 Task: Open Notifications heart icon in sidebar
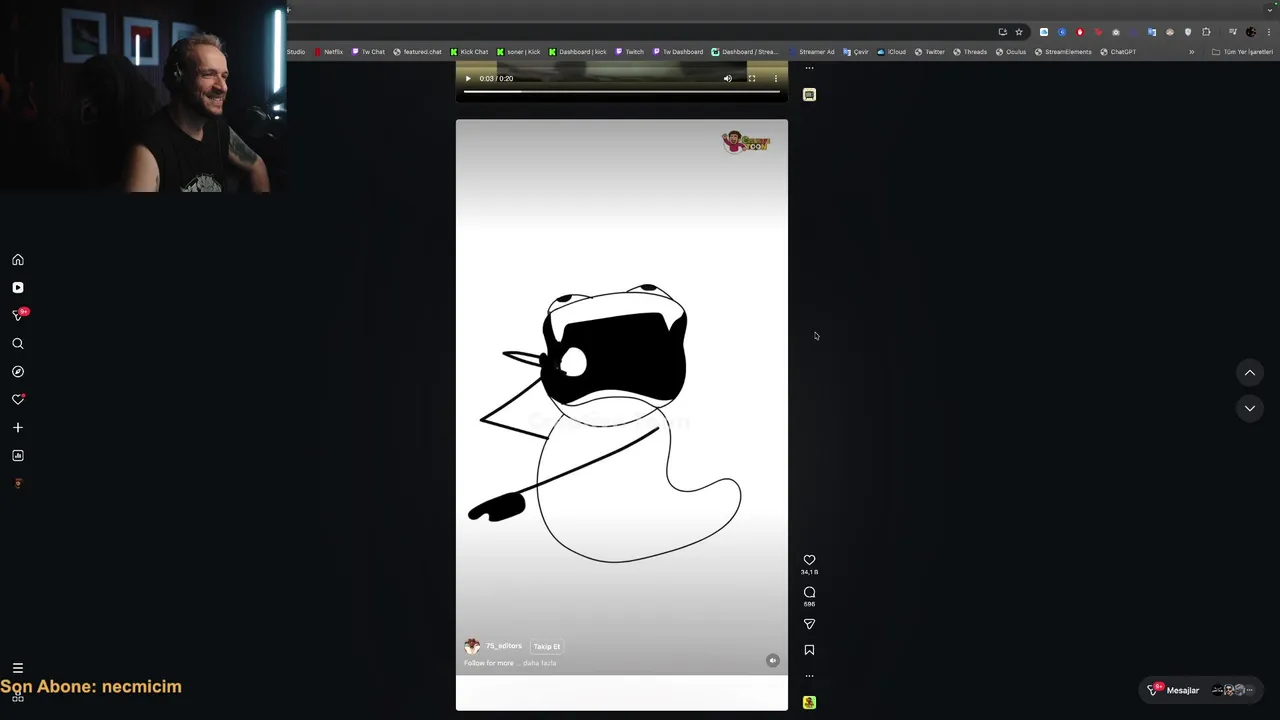18,399
